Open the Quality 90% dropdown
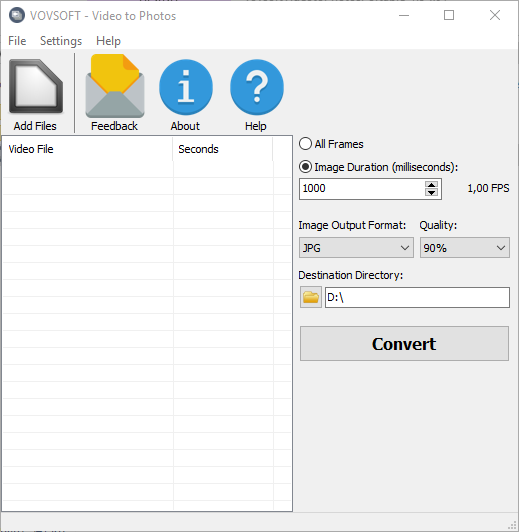This screenshot has height=532, width=519. tap(465, 248)
